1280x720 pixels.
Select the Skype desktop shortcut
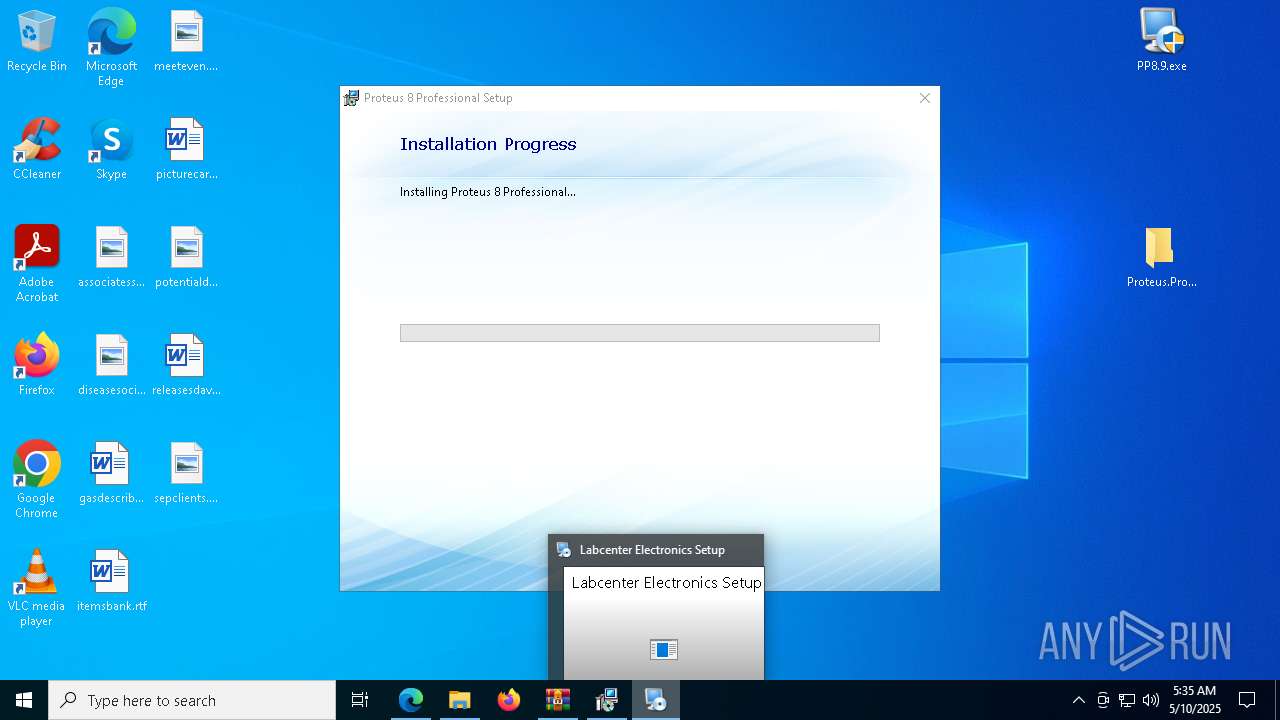[111, 149]
